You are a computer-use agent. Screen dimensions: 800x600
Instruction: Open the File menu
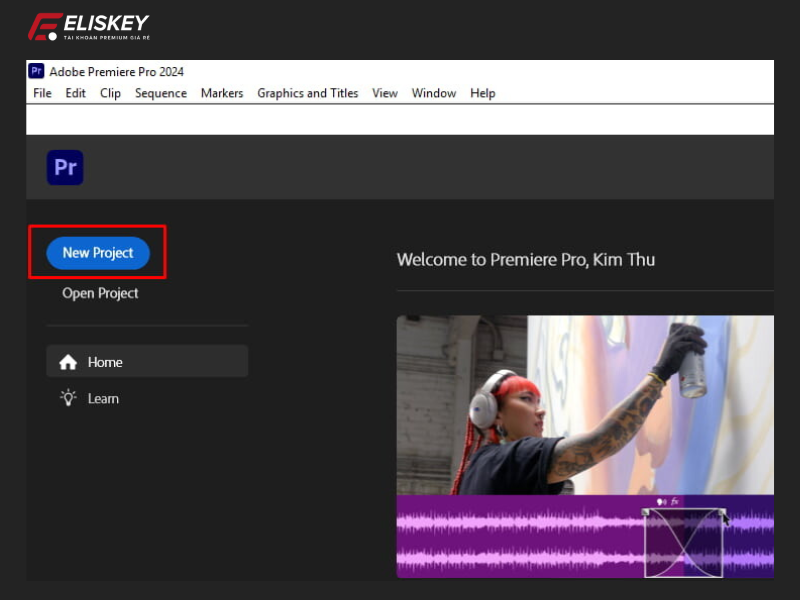coord(42,93)
